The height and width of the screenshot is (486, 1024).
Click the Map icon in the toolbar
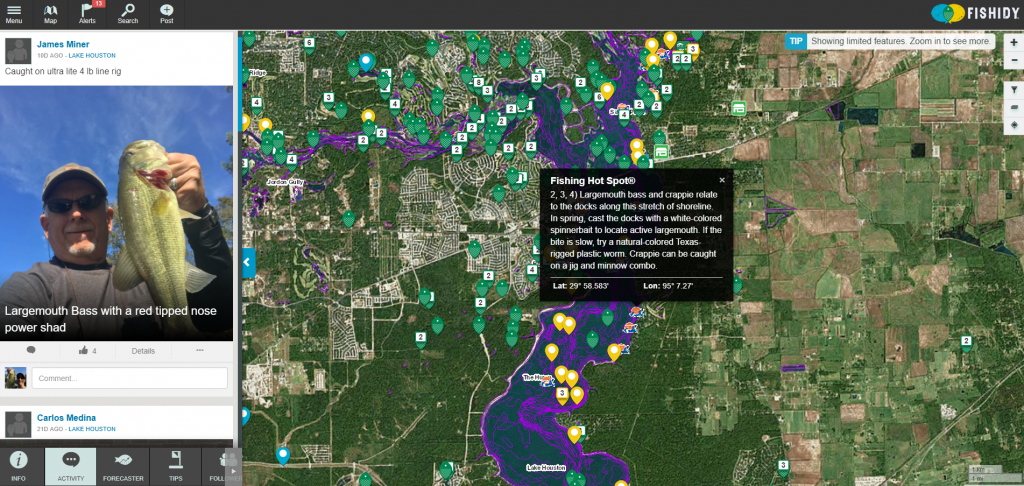tap(50, 13)
